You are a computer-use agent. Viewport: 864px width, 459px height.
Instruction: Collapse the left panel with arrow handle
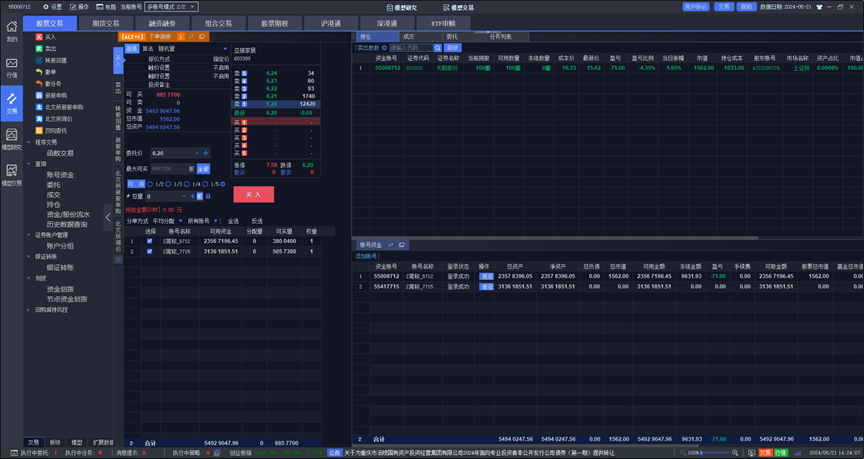(108, 218)
